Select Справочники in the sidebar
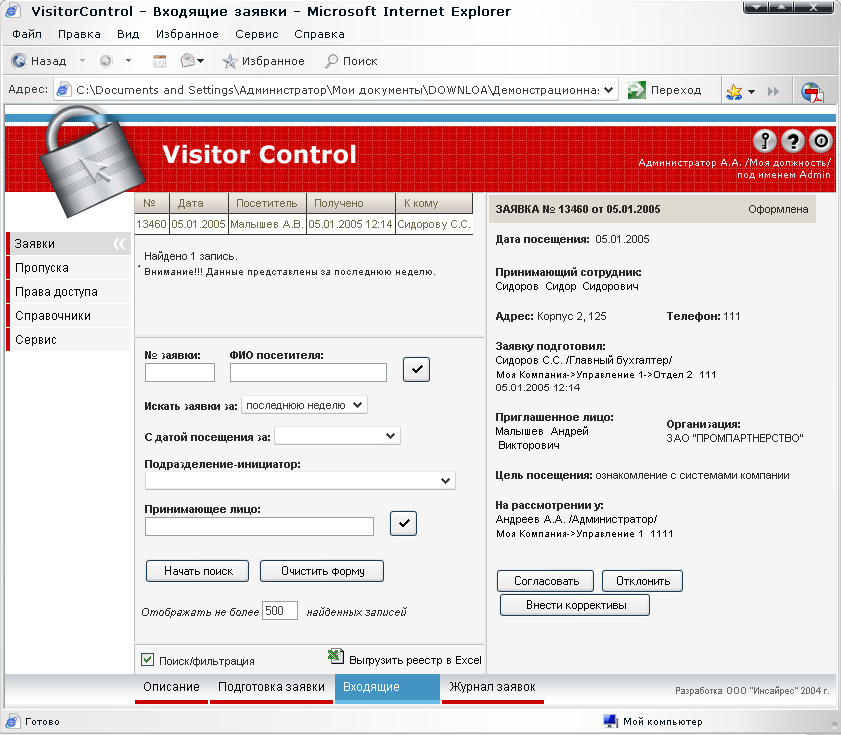 [x=69, y=316]
